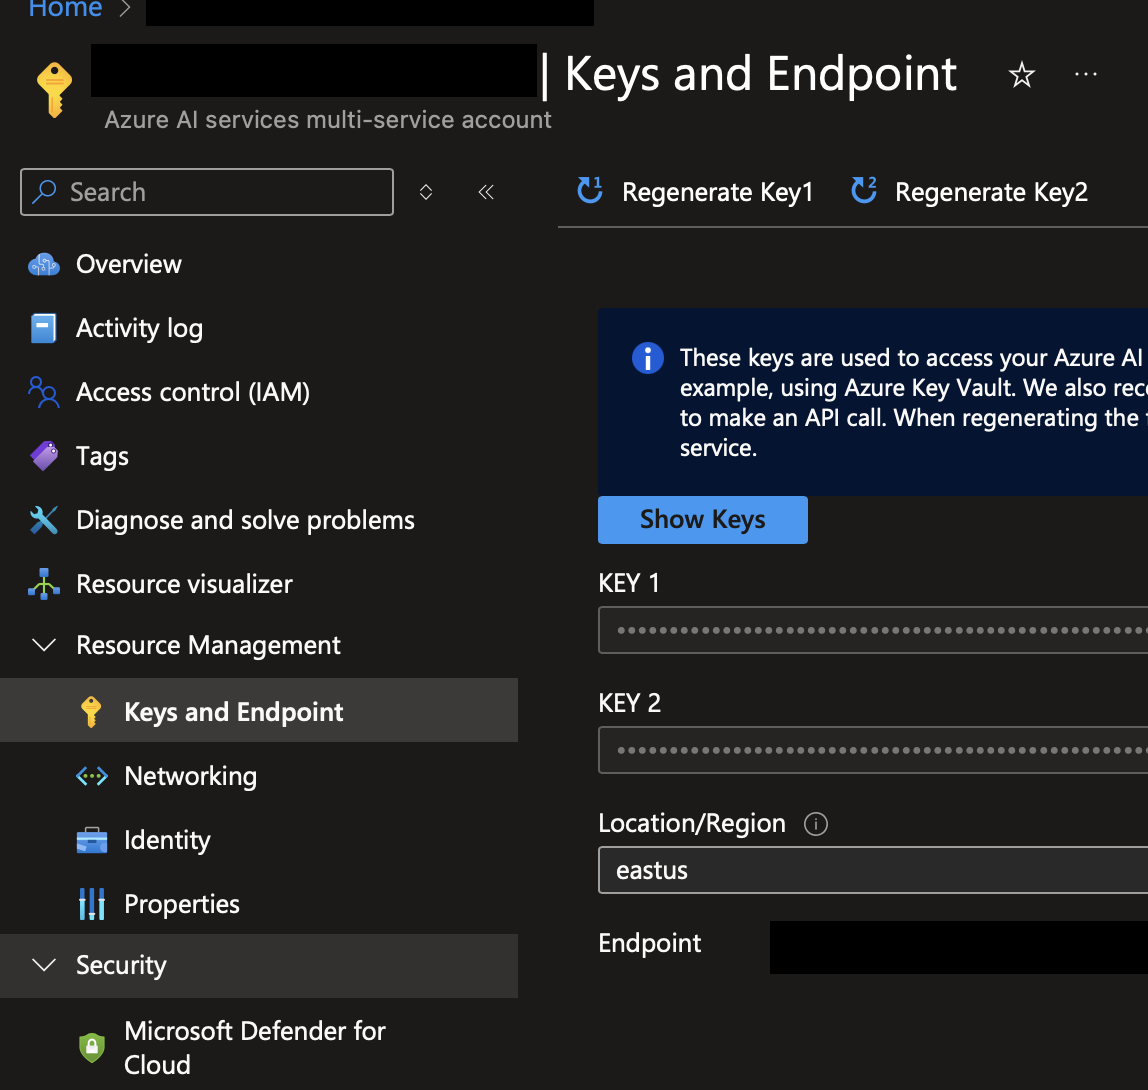Image resolution: width=1148 pixels, height=1090 pixels.
Task: Toggle expand/collapse all menu groups
Action: pos(426,192)
